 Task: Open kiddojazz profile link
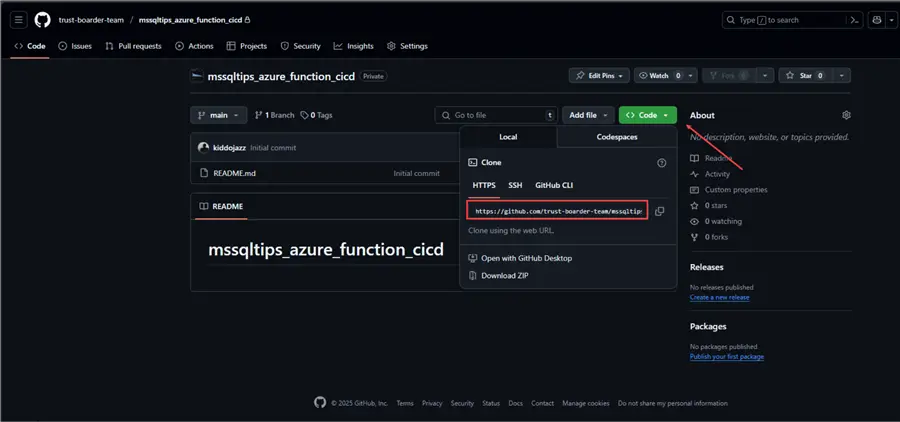230,148
